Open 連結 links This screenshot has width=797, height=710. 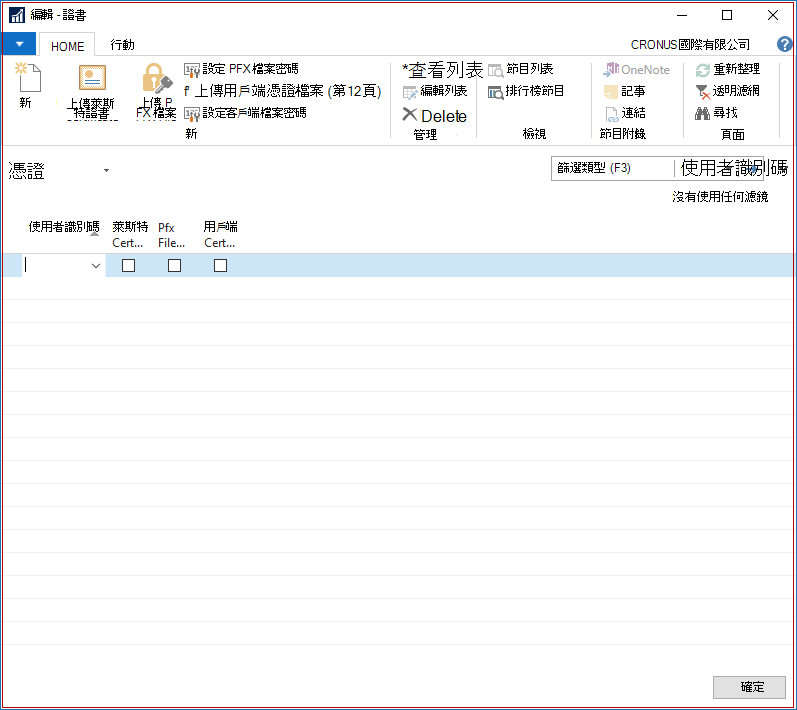(625, 113)
